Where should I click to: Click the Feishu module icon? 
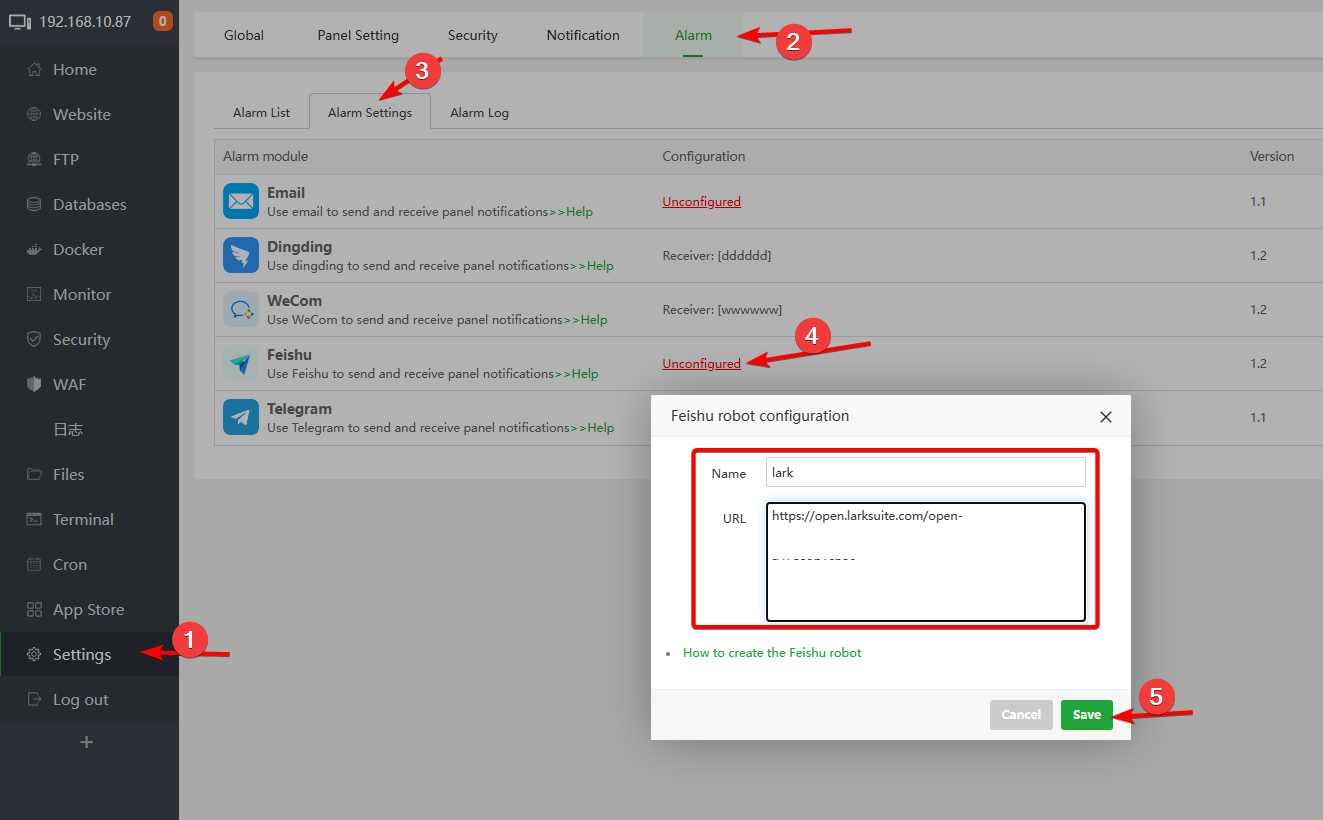(x=241, y=363)
